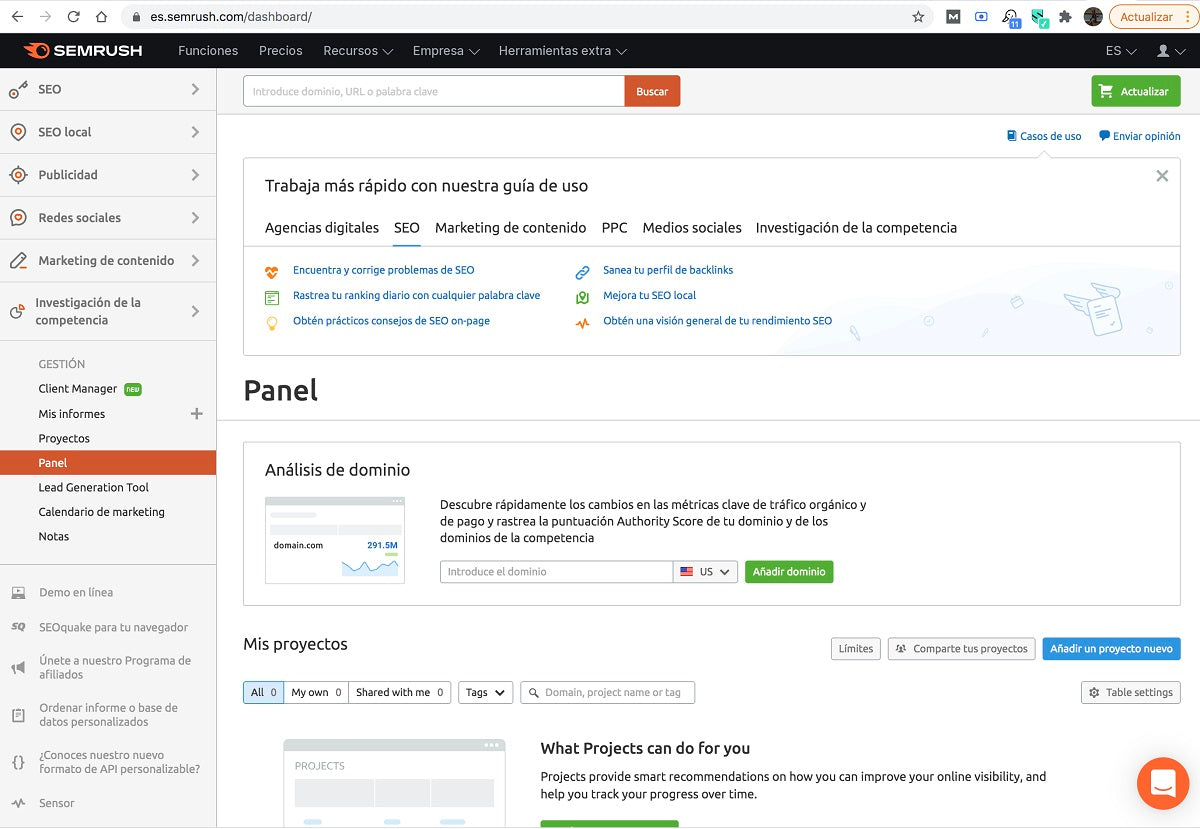The width and height of the screenshot is (1200, 829).
Task: Click the SEO local pin icon
Action: pyautogui.click(x=18, y=132)
